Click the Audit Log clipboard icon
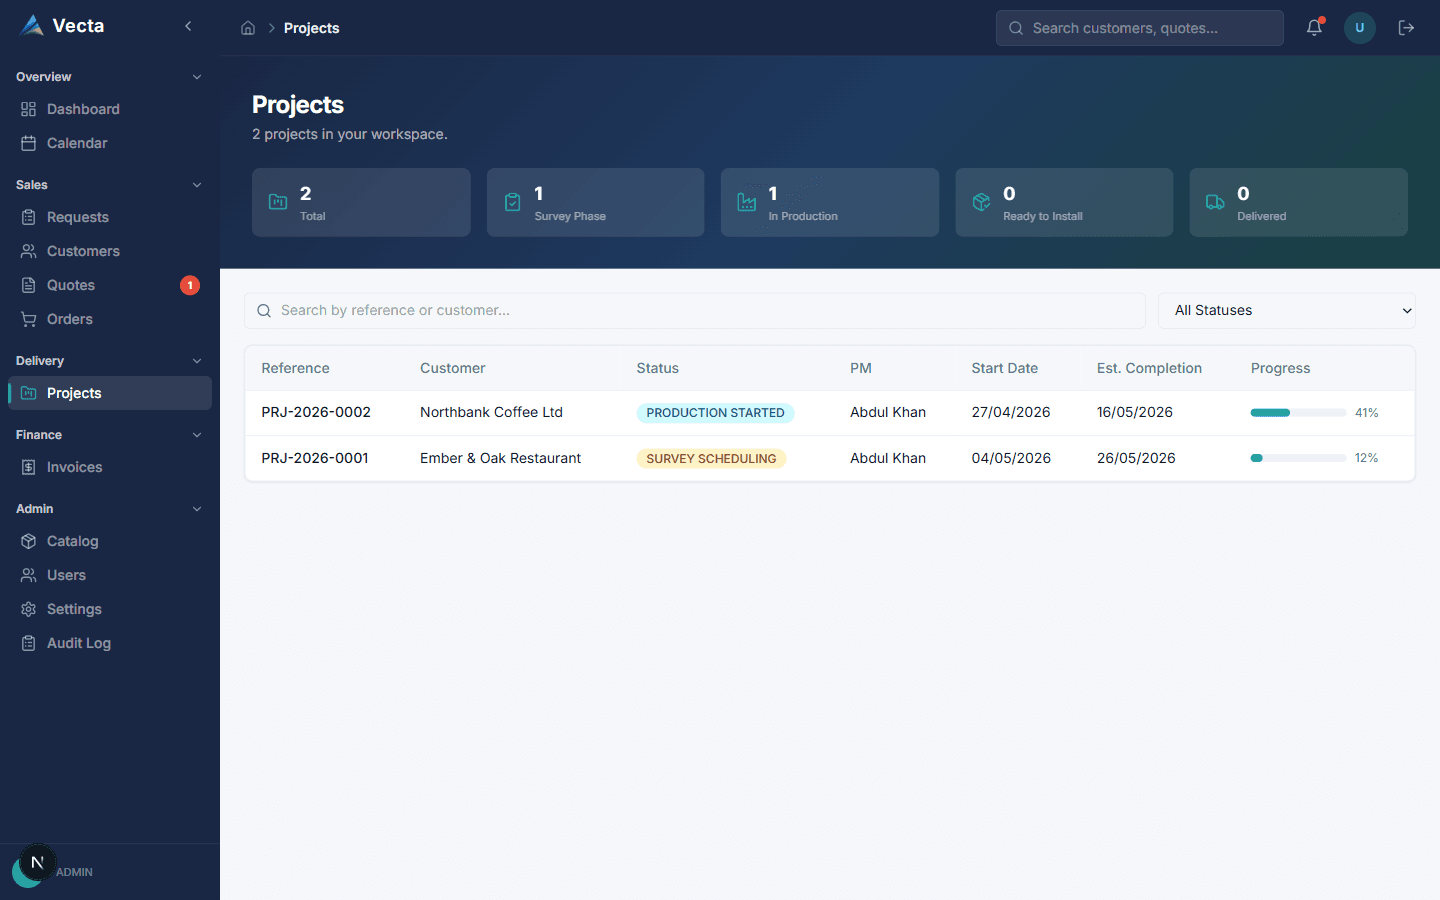 tap(28, 643)
